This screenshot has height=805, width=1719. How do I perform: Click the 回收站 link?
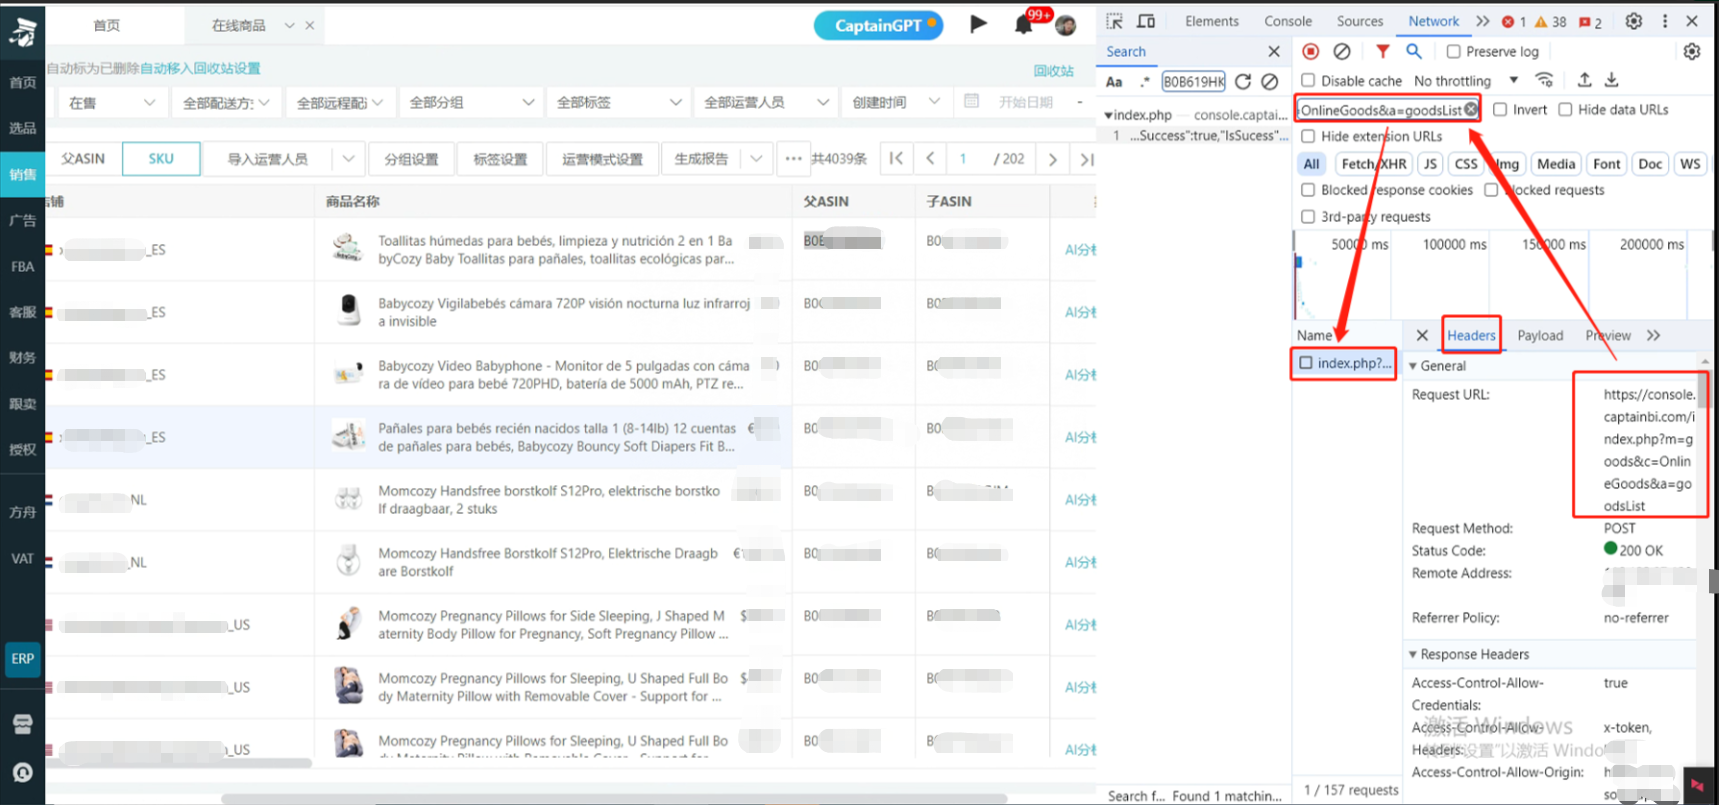click(1053, 70)
